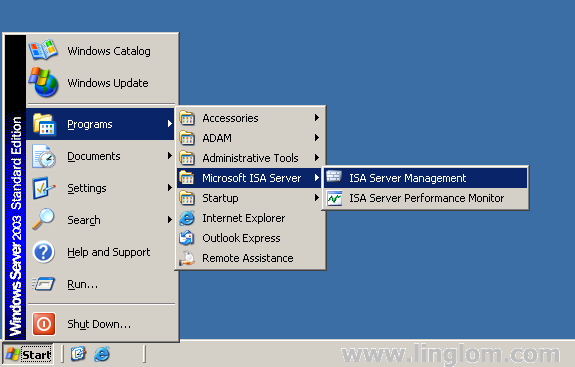Click the Settings checkmark icon

click(x=44, y=188)
